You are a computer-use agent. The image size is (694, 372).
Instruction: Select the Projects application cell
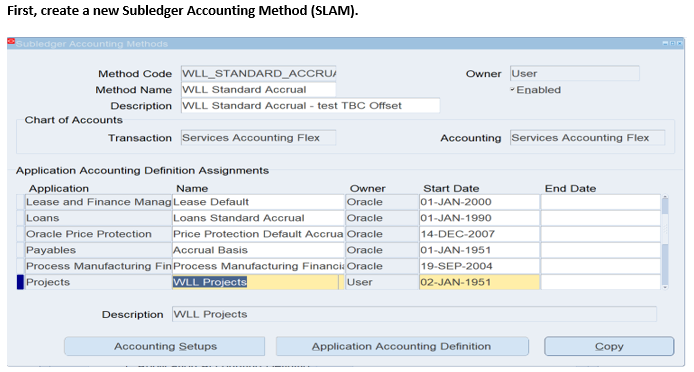point(98,282)
